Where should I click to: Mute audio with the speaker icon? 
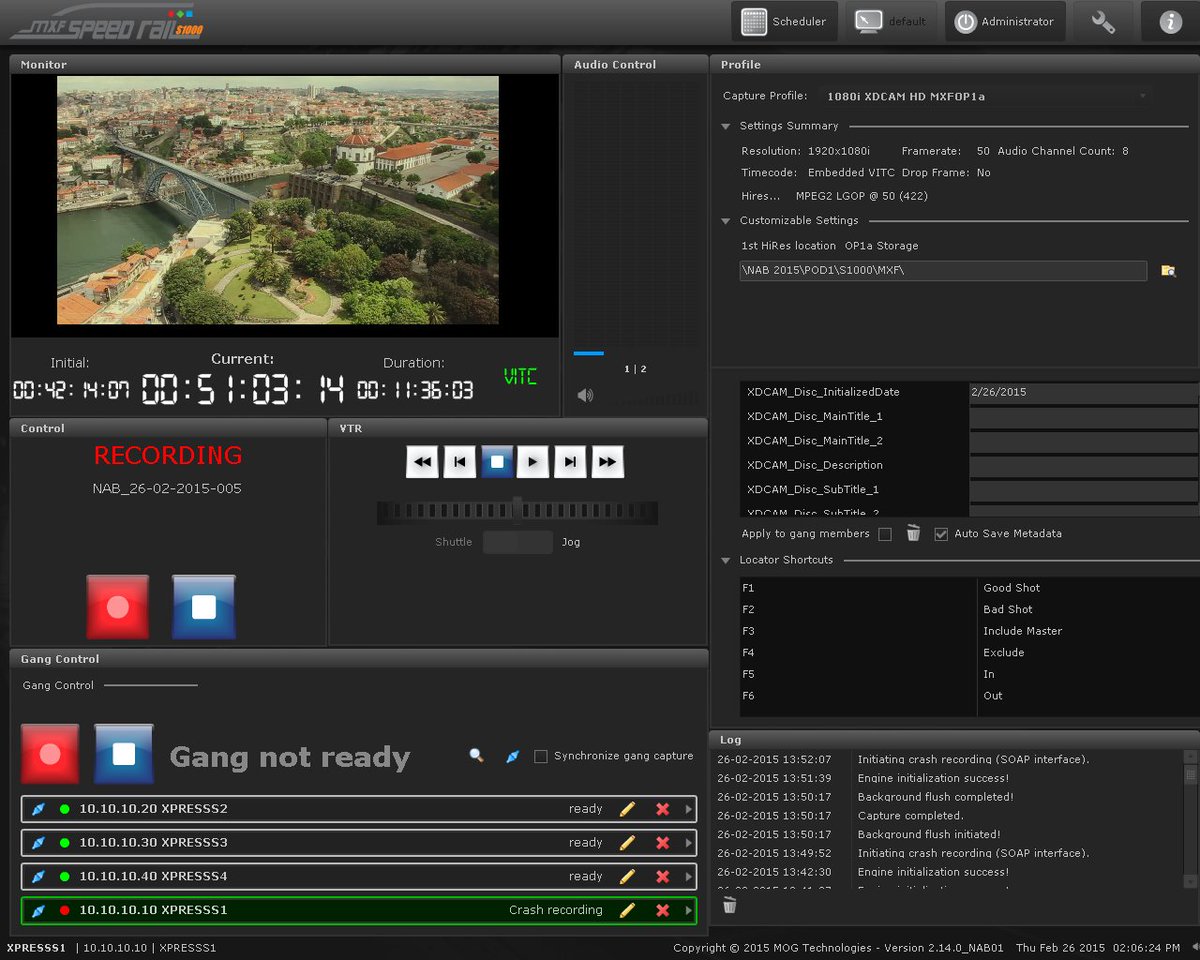[585, 395]
